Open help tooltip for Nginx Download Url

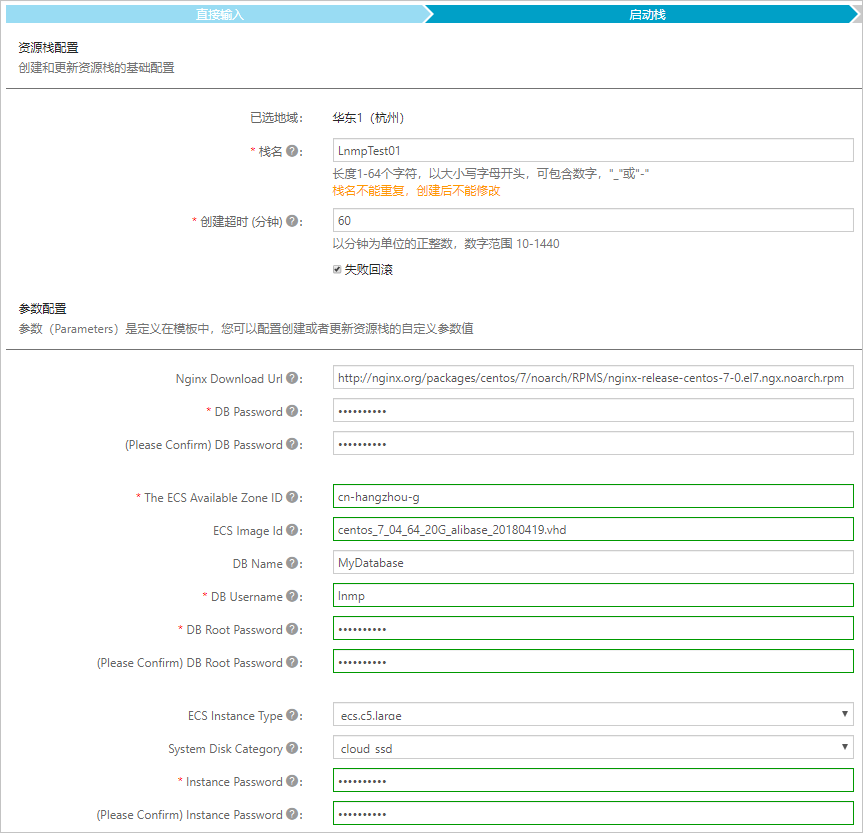click(x=292, y=378)
